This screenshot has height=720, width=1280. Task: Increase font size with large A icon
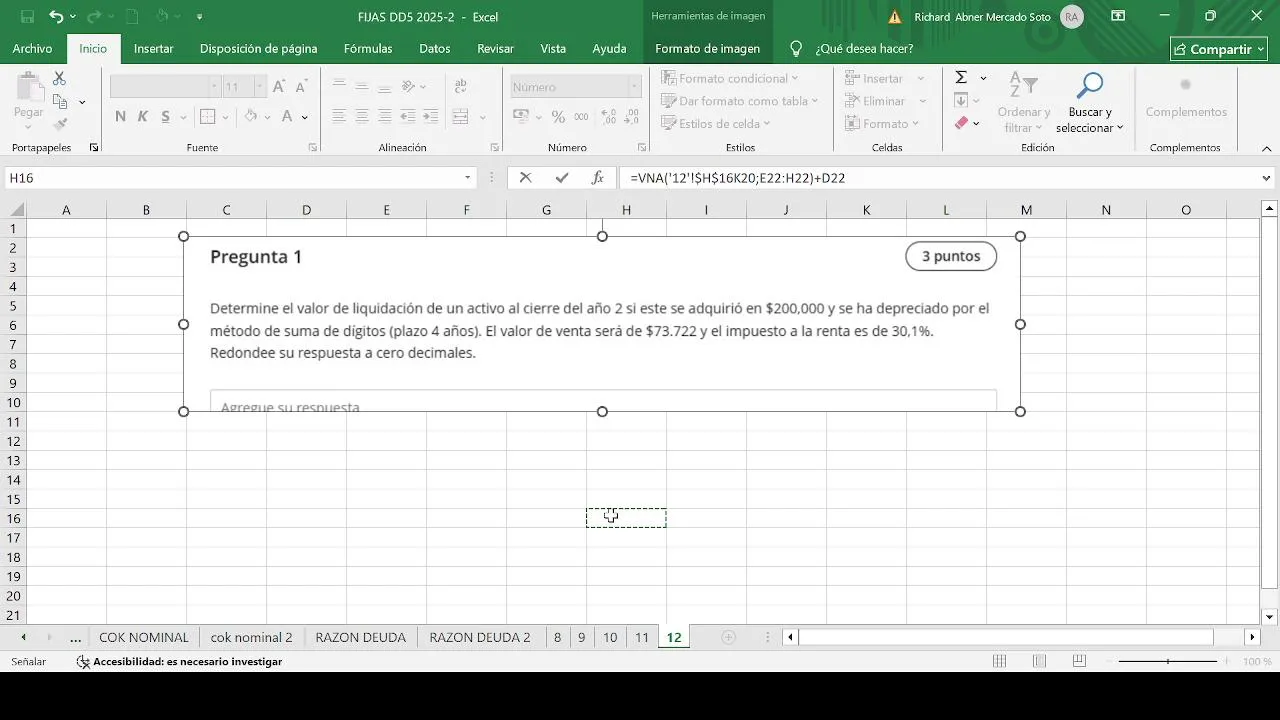click(279, 87)
